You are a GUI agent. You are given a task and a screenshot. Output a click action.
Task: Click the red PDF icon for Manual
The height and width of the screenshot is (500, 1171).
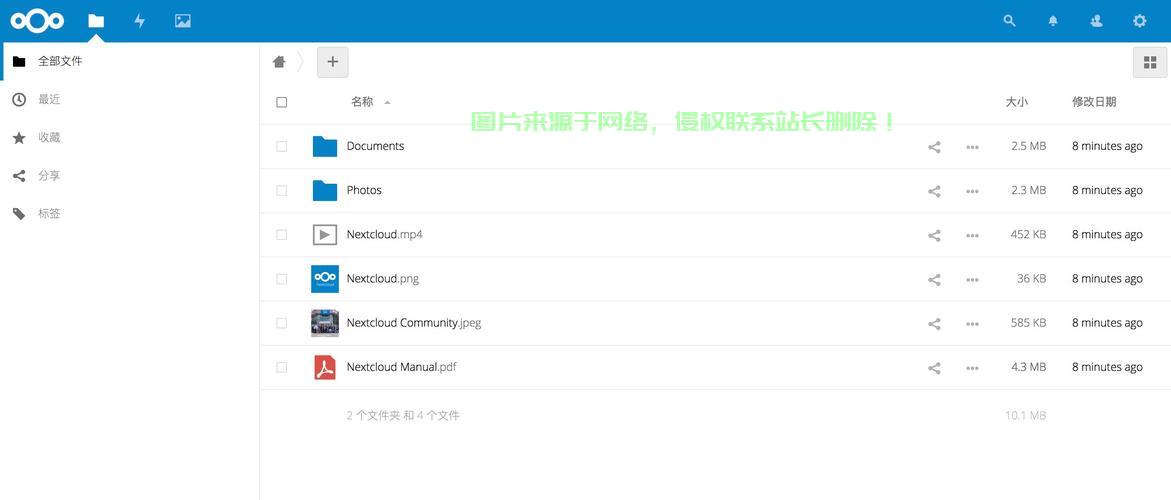(x=325, y=367)
